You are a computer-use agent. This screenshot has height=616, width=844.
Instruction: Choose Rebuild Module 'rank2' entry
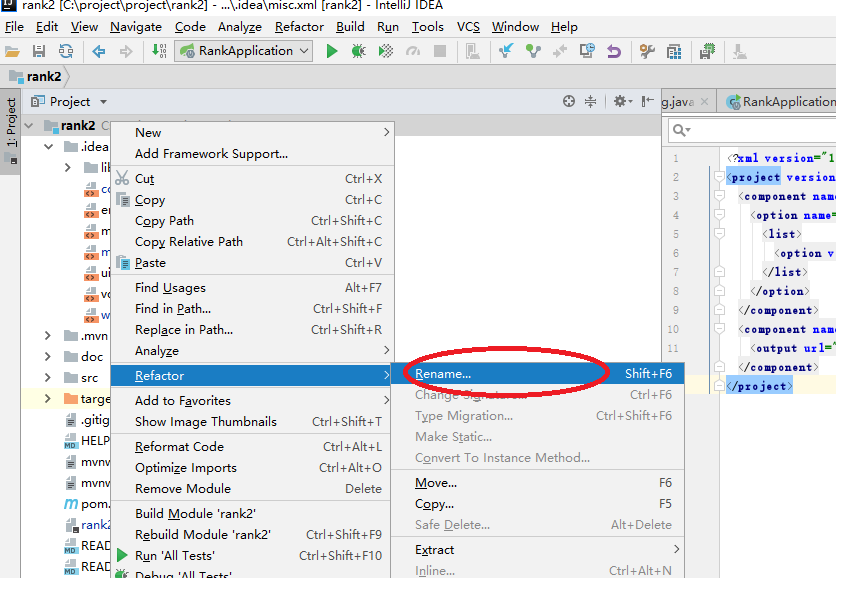click(x=252, y=535)
